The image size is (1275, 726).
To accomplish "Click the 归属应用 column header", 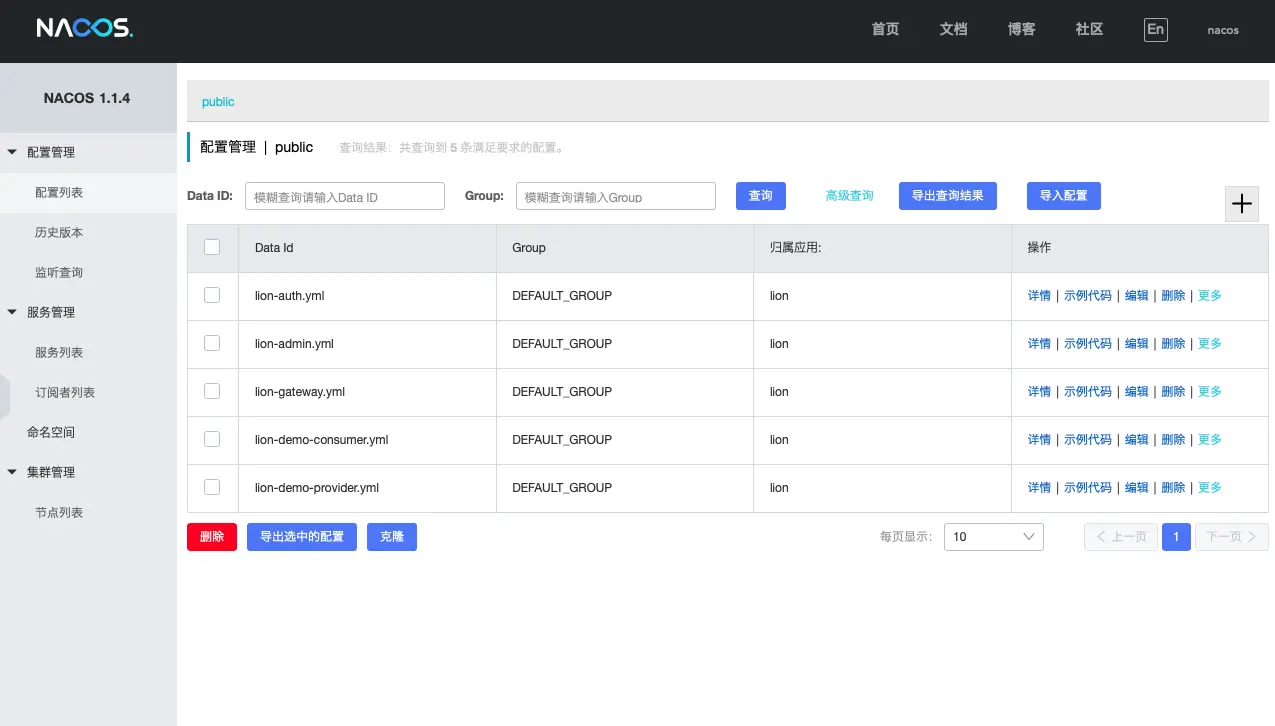I will tap(882, 248).
